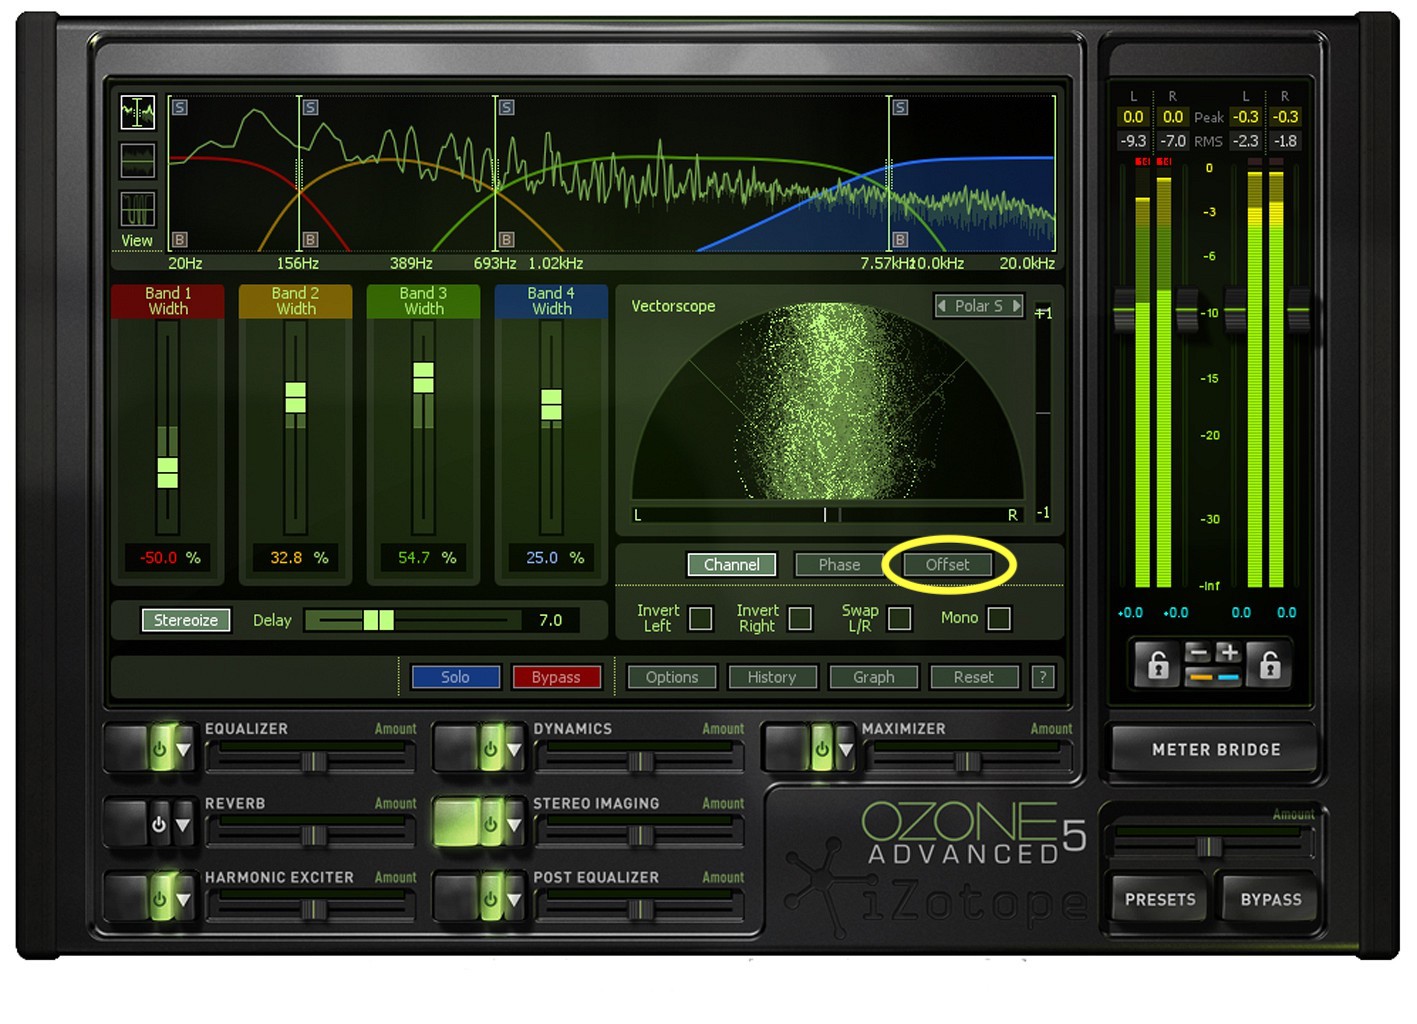Check the Invert Right checkbox
The height and width of the screenshot is (1024, 1417).
801,619
